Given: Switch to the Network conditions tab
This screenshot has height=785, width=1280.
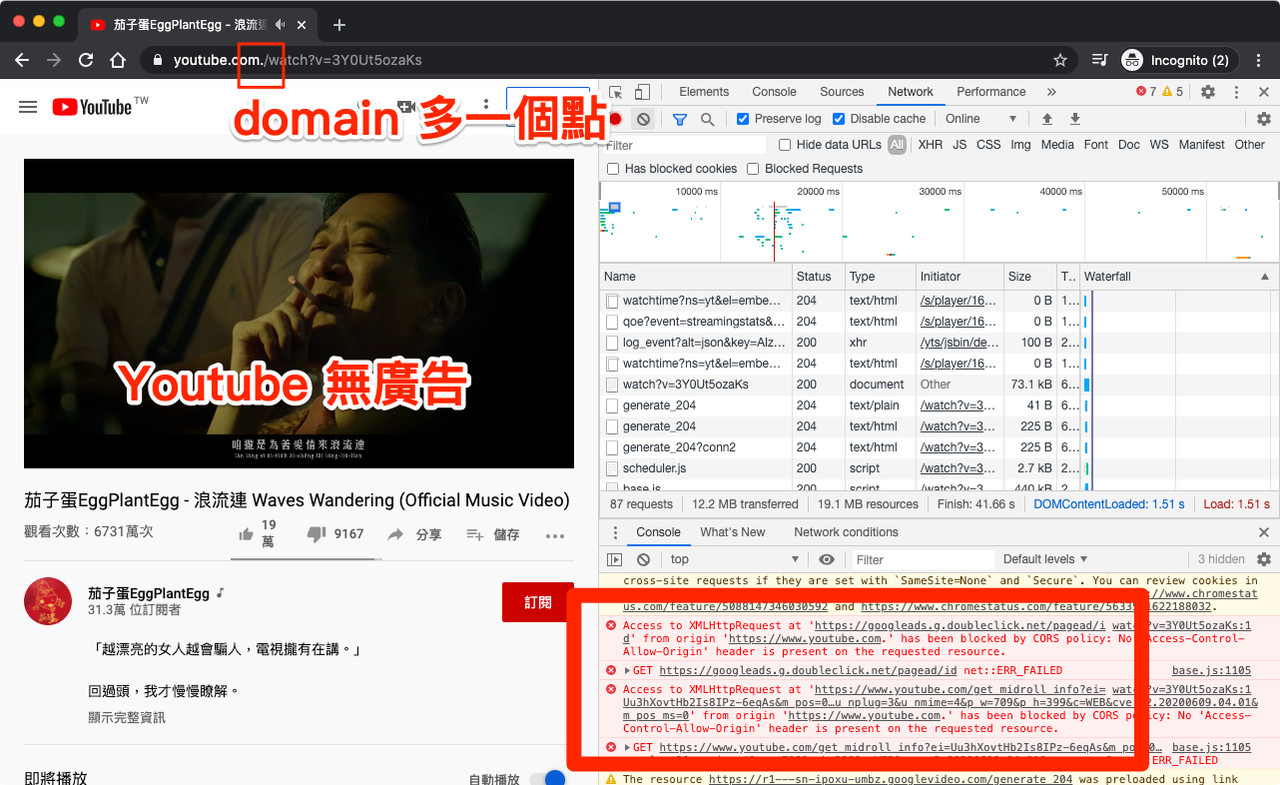Looking at the screenshot, I should coord(846,532).
